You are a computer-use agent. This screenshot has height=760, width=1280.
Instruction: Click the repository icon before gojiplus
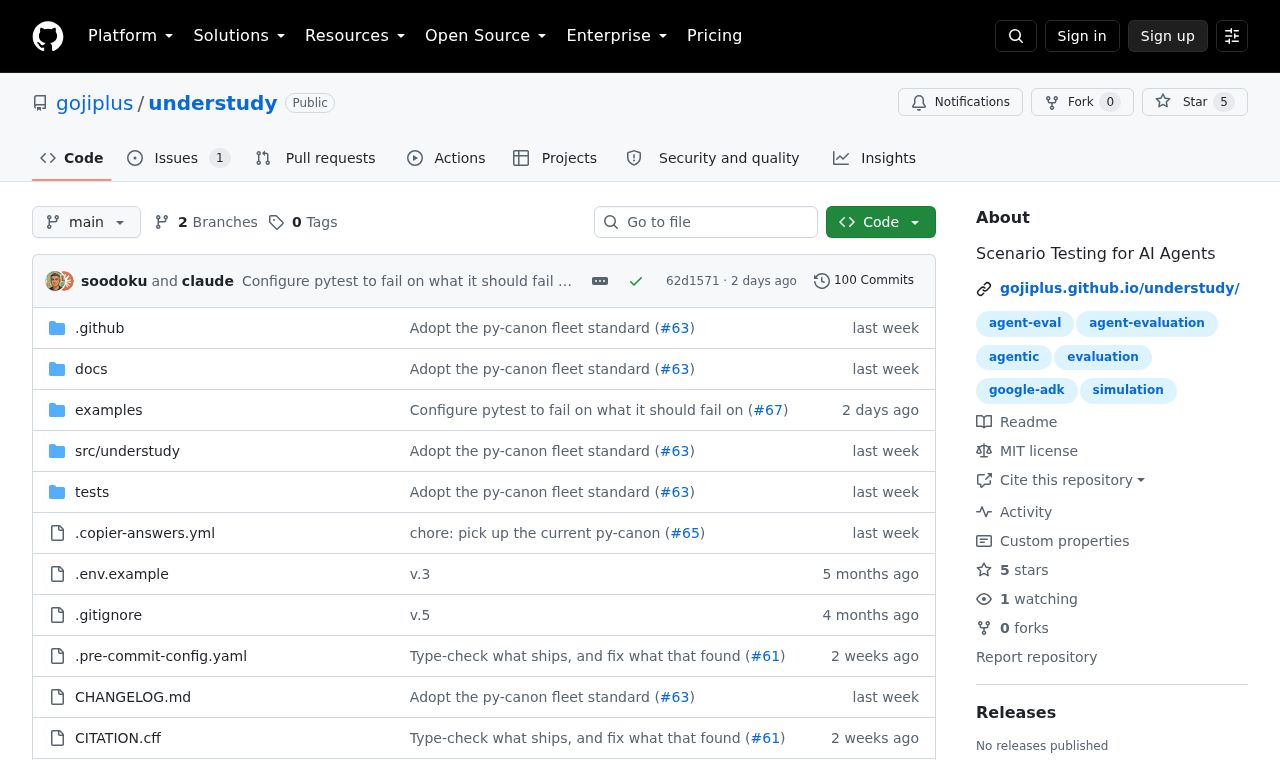coord(40,103)
